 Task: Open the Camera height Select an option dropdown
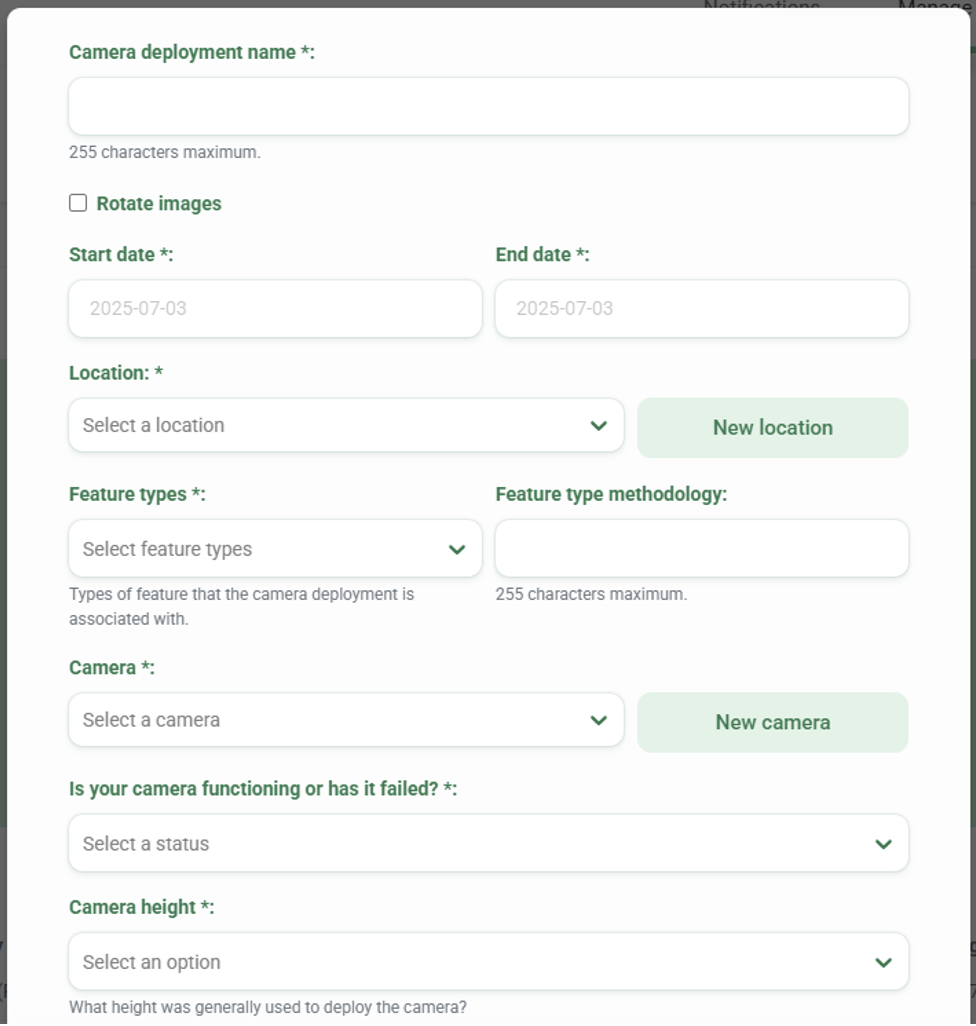click(x=470, y=962)
